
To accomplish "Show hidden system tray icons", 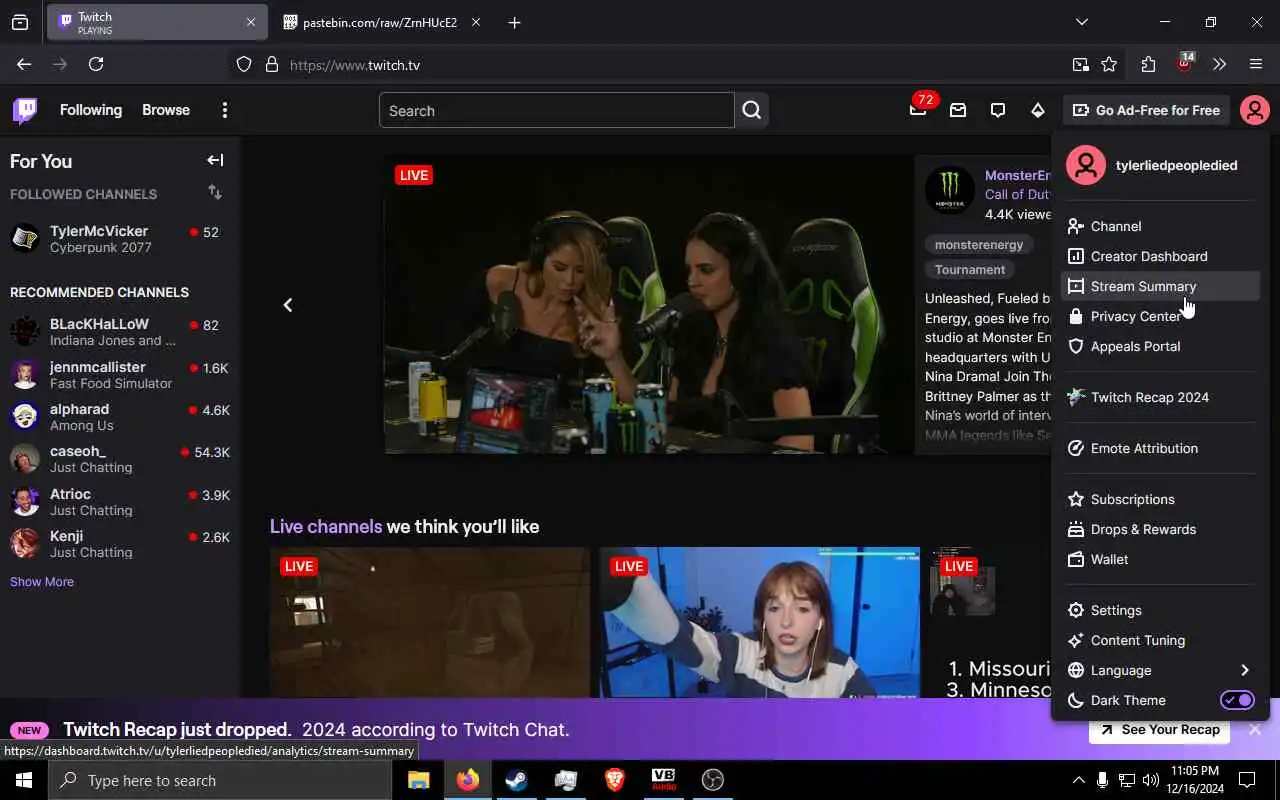I will coord(1078,780).
